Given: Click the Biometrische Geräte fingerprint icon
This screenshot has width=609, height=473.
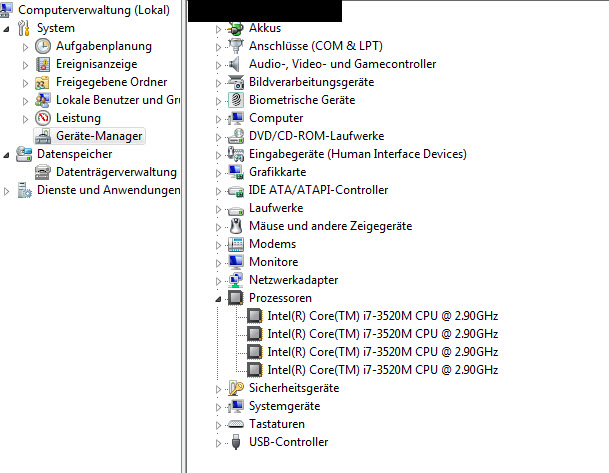Looking at the screenshot, I should (x=236, y=100).
